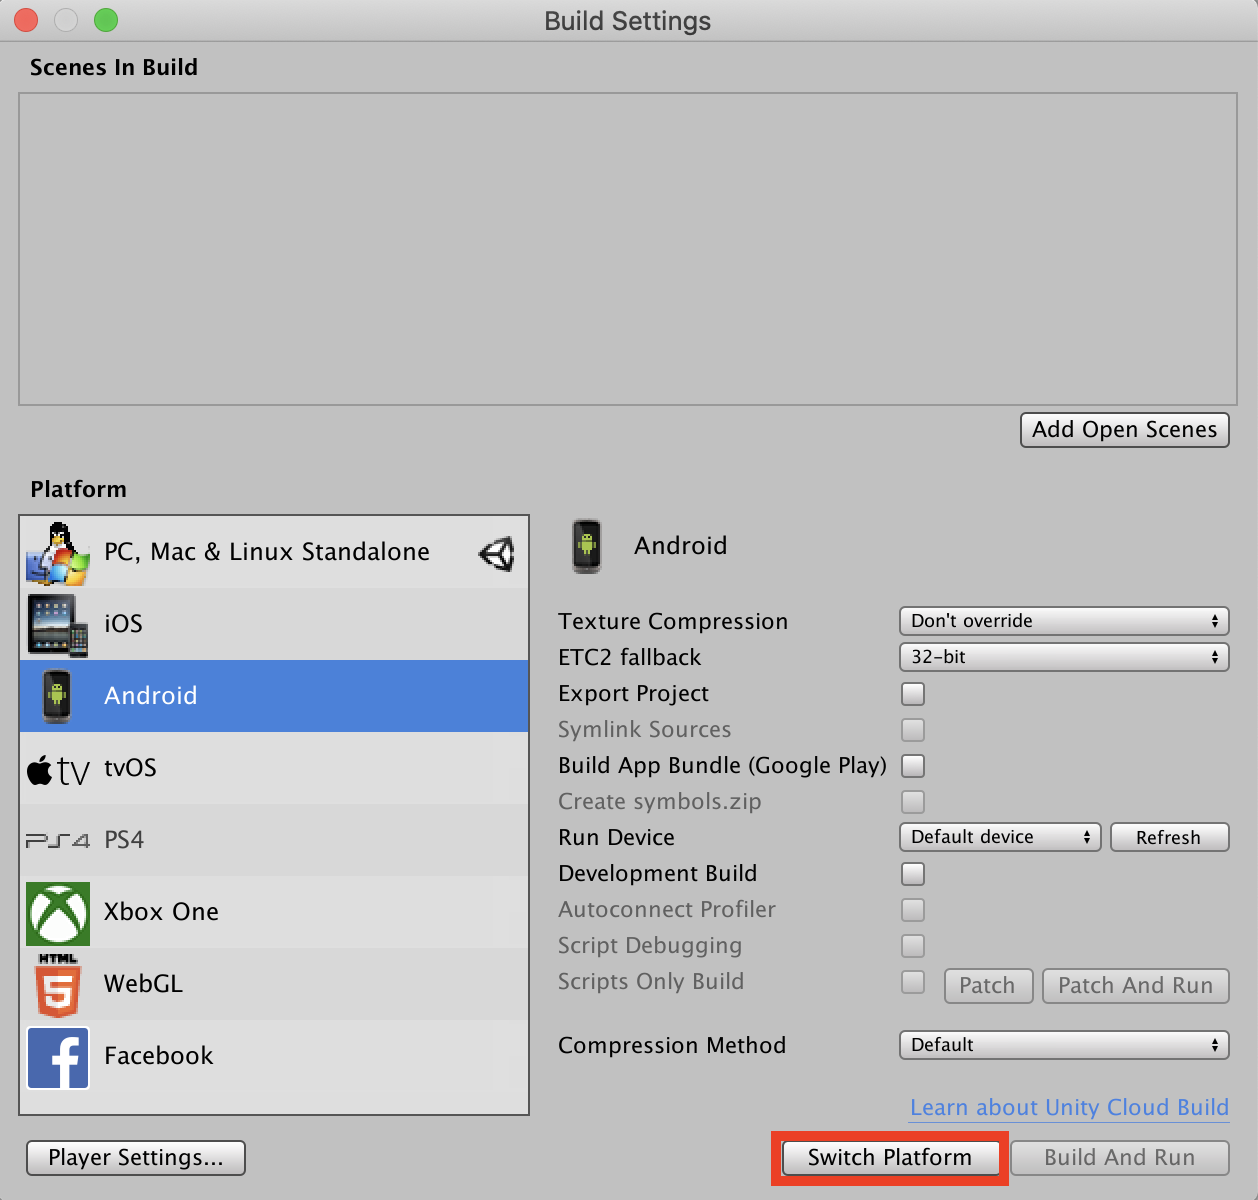Click the Add Open Scenes button
This screenshot has height=1200, width=1258.
tap(1125, 430)
